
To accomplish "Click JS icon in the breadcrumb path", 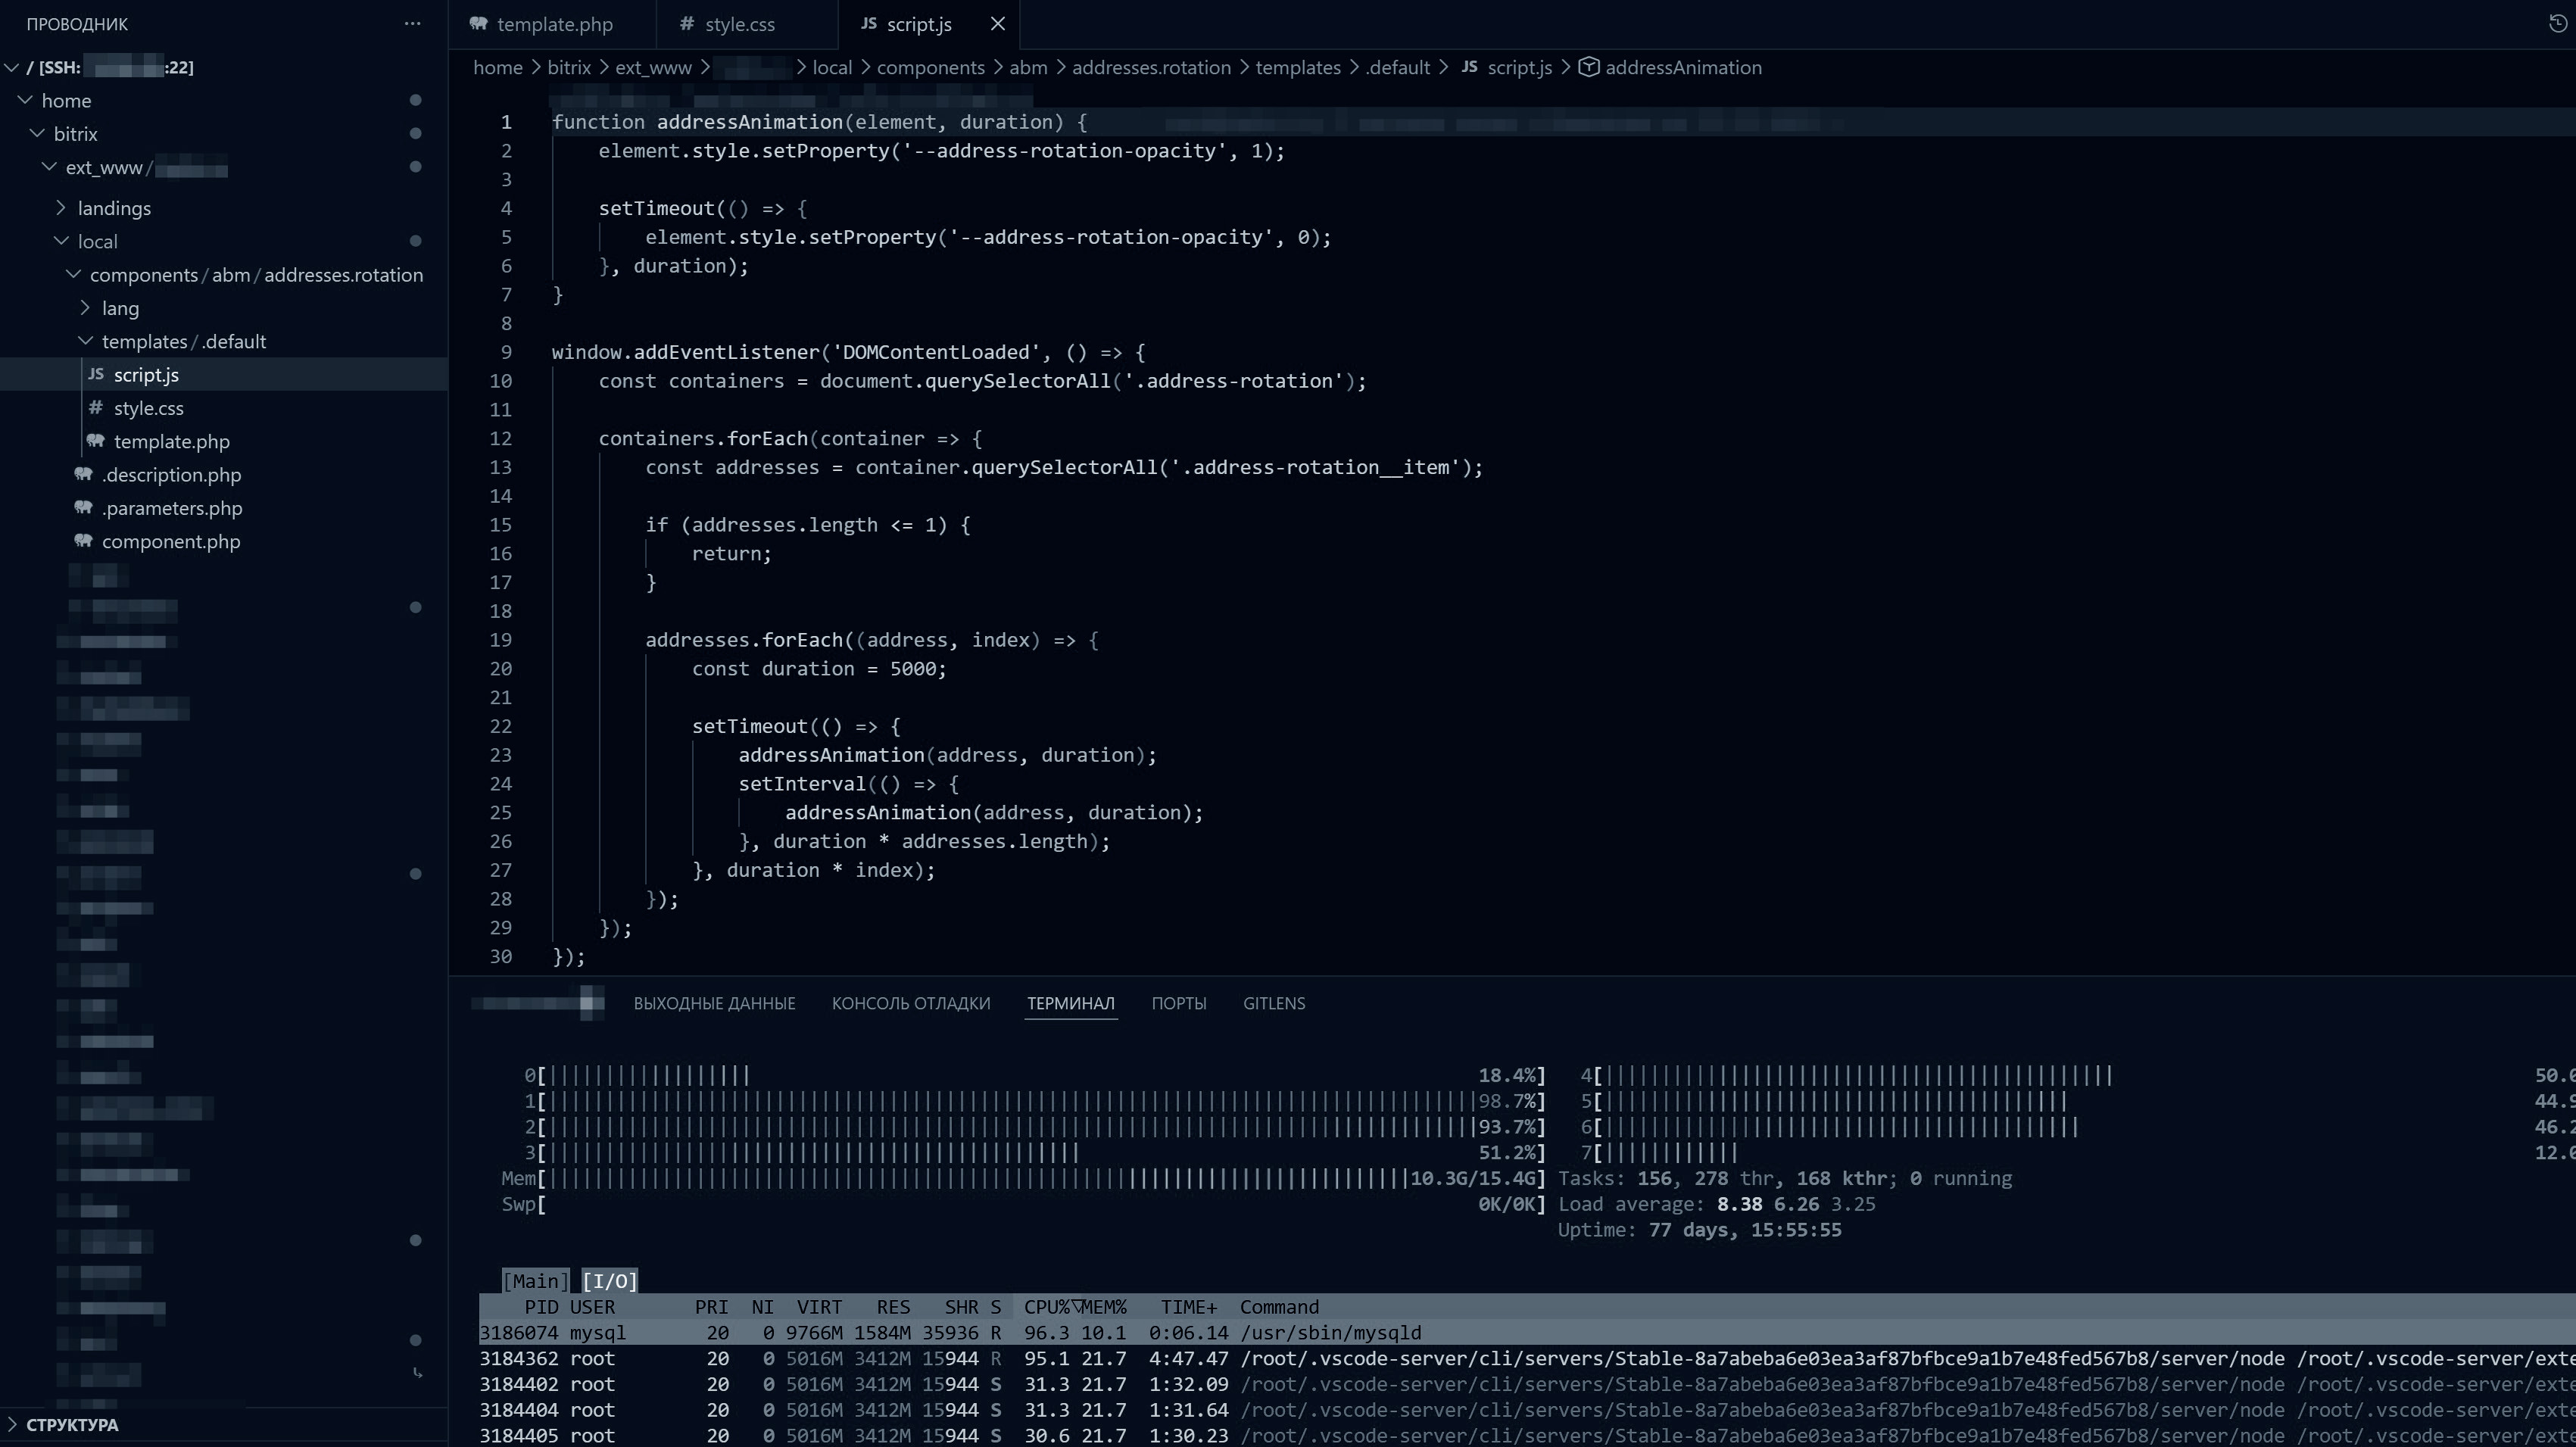I will point(1469,67).
